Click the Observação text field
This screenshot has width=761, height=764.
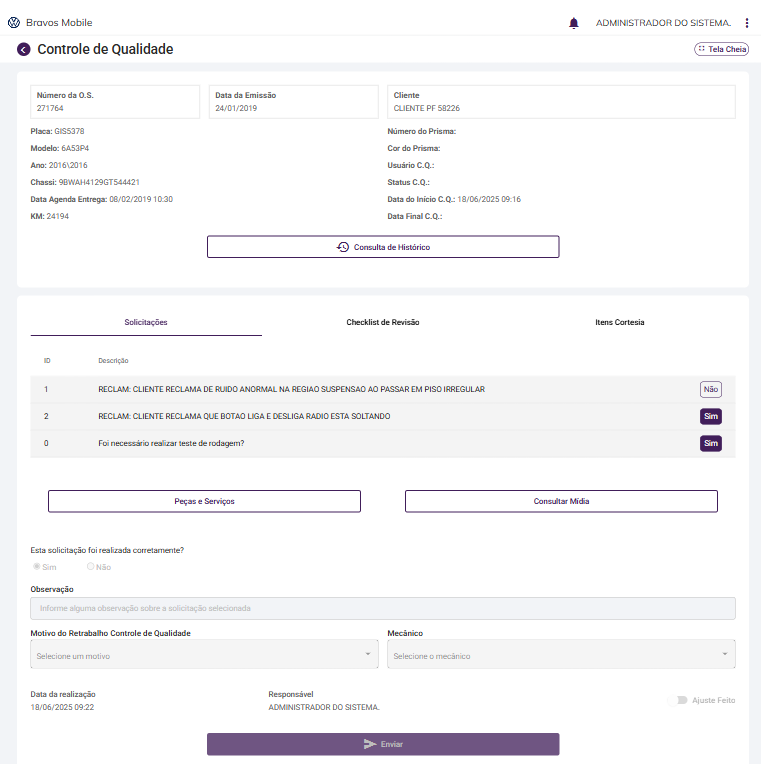tap(383, 608)
